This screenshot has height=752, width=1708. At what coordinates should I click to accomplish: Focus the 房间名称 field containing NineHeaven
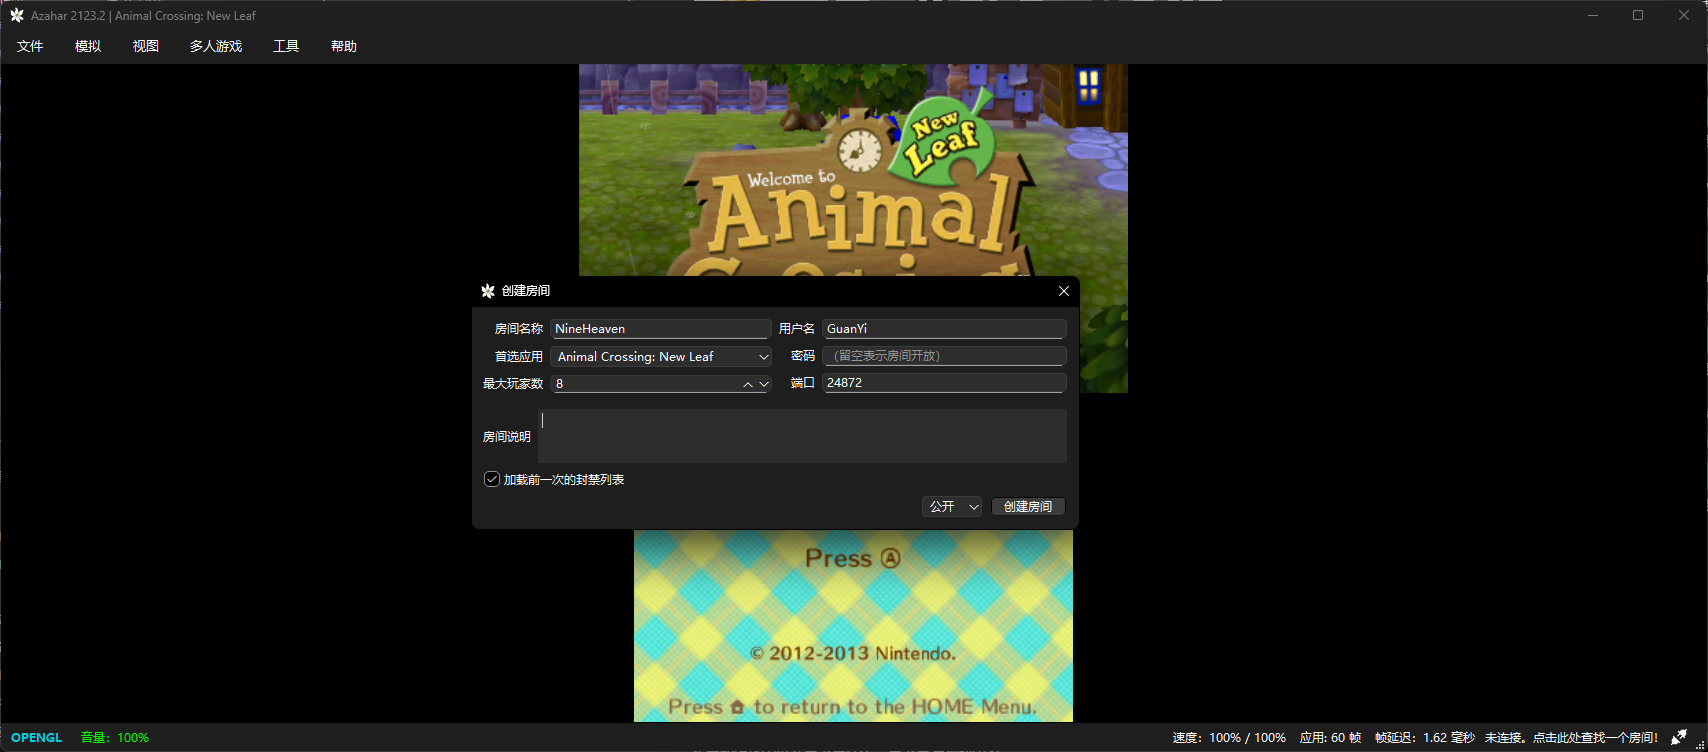click(x=661, y=328)
